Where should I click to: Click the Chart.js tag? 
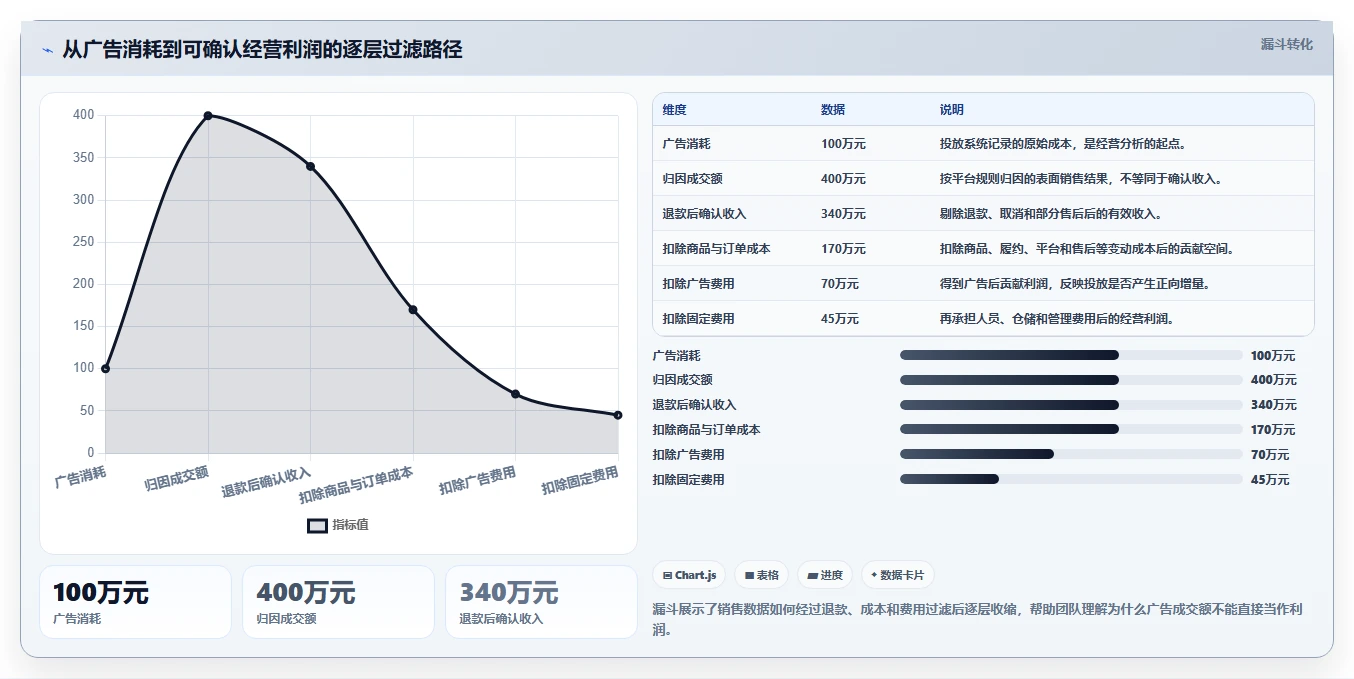(x=690, y=575)
